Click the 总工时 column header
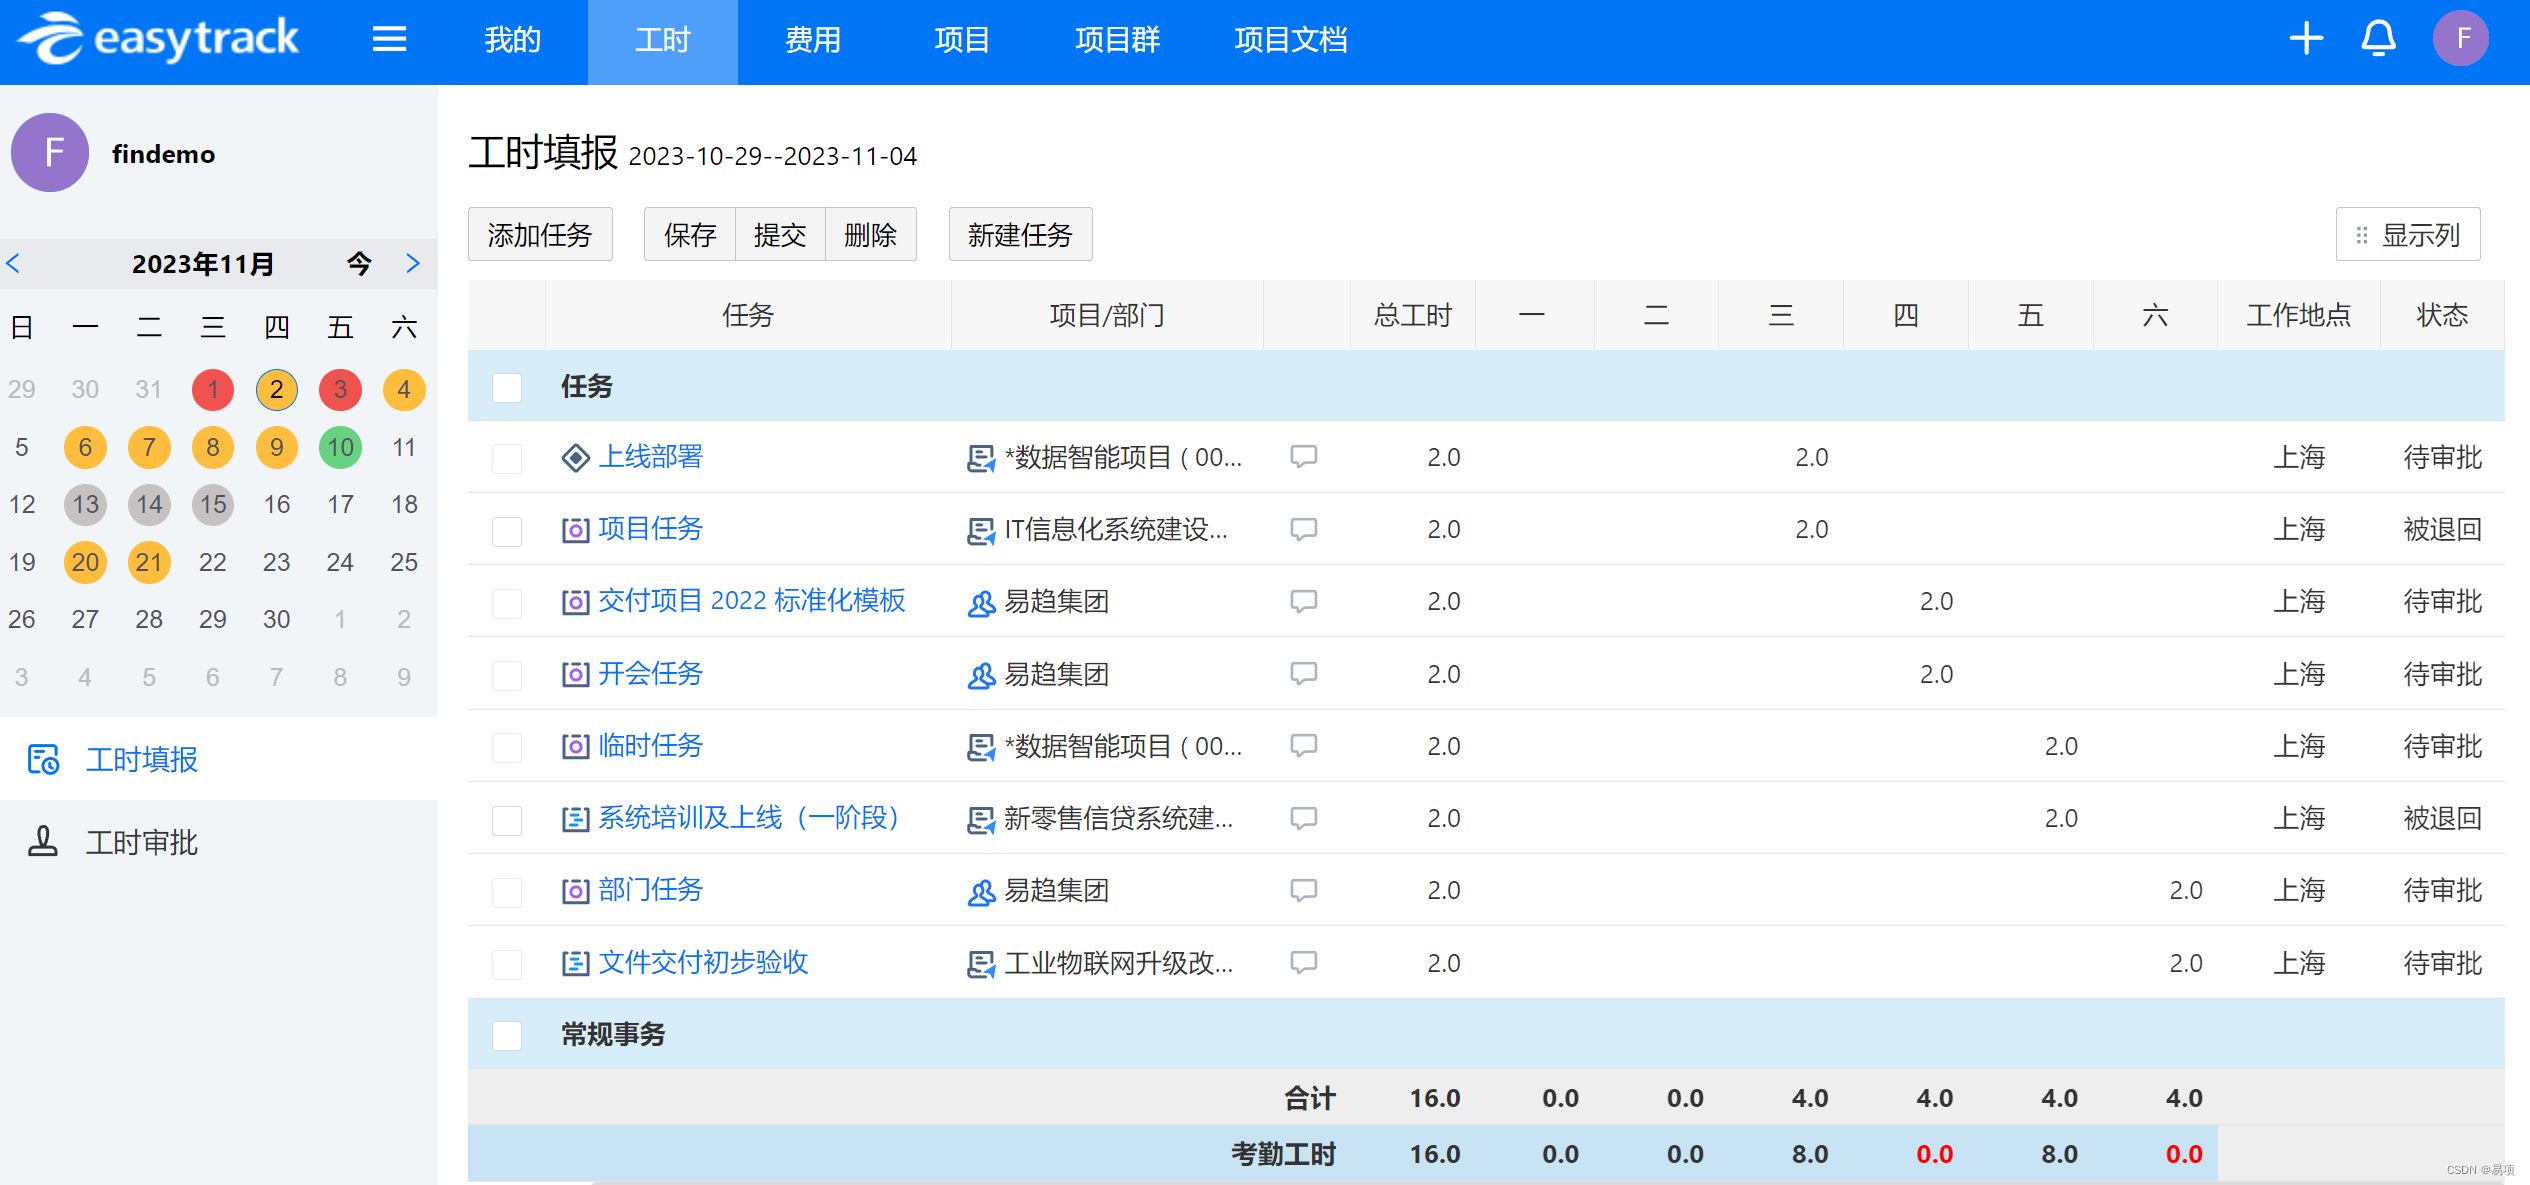The image size is (2530, 1185). click(x=1413, y=315)
